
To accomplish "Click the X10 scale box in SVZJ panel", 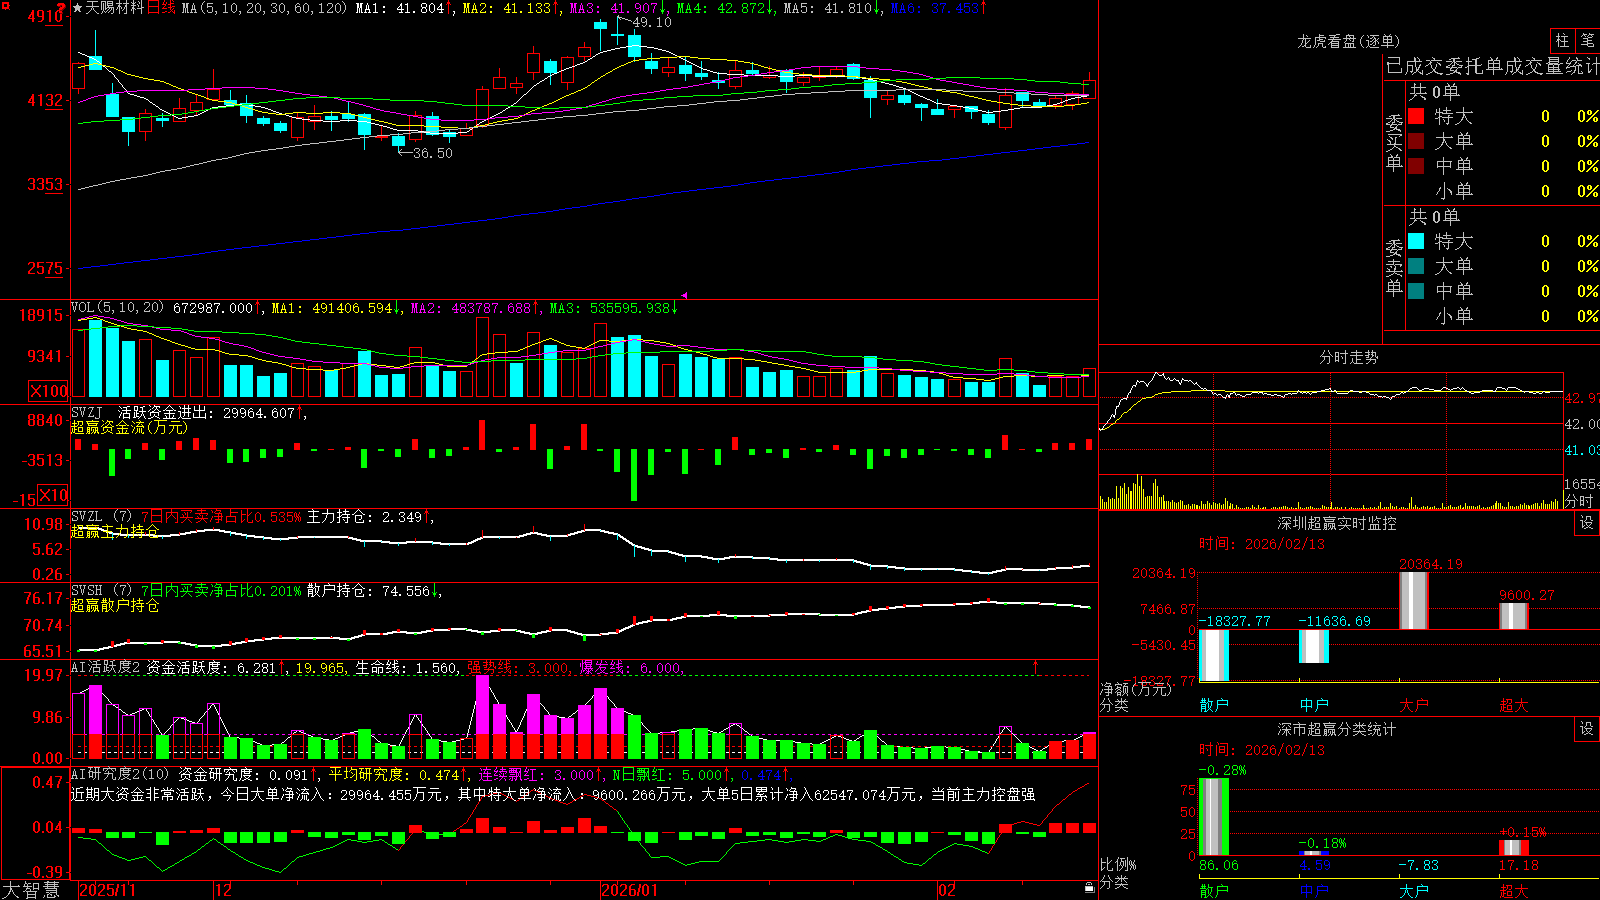I will [53, 495].
